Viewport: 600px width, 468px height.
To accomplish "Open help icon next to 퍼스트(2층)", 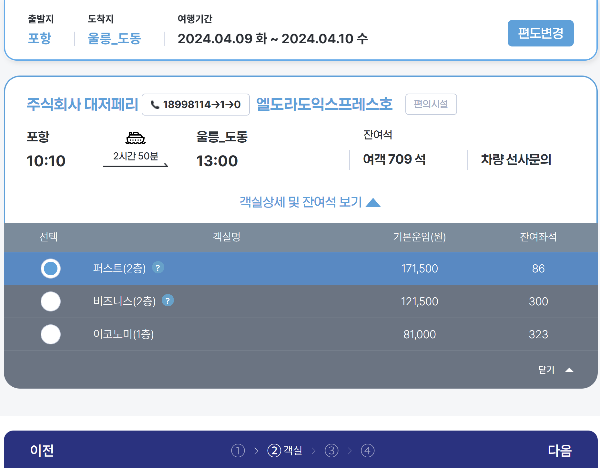I will pyautogui.click(x=158, y=267).
